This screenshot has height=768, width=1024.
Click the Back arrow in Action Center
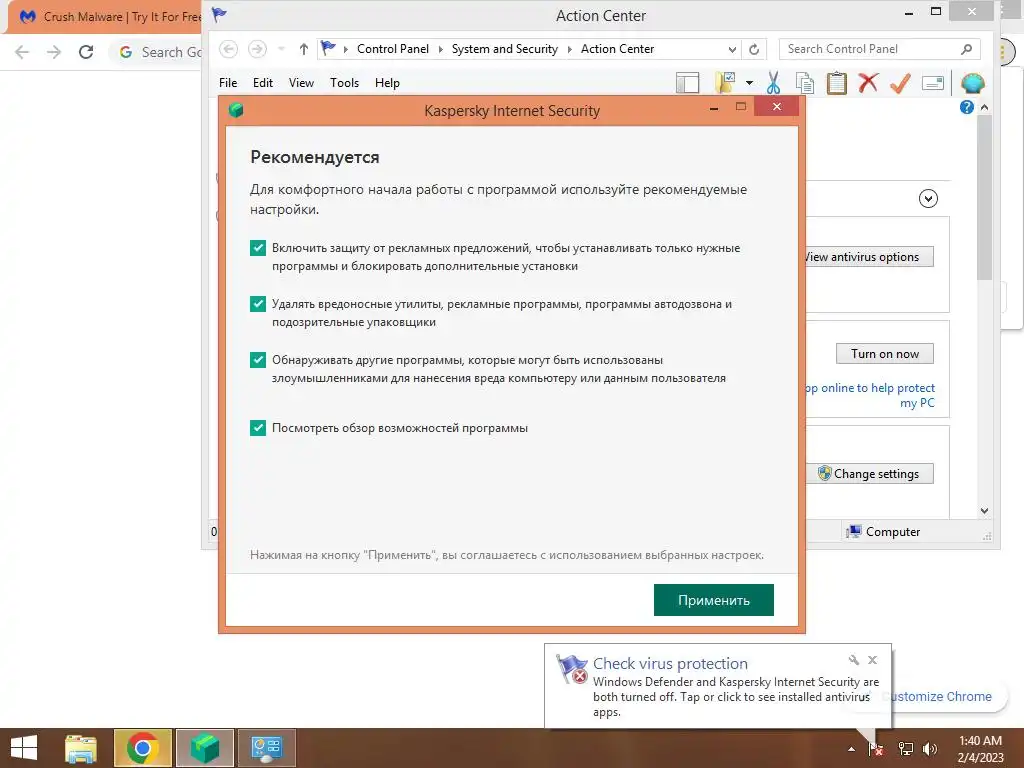tap(228, 49)
